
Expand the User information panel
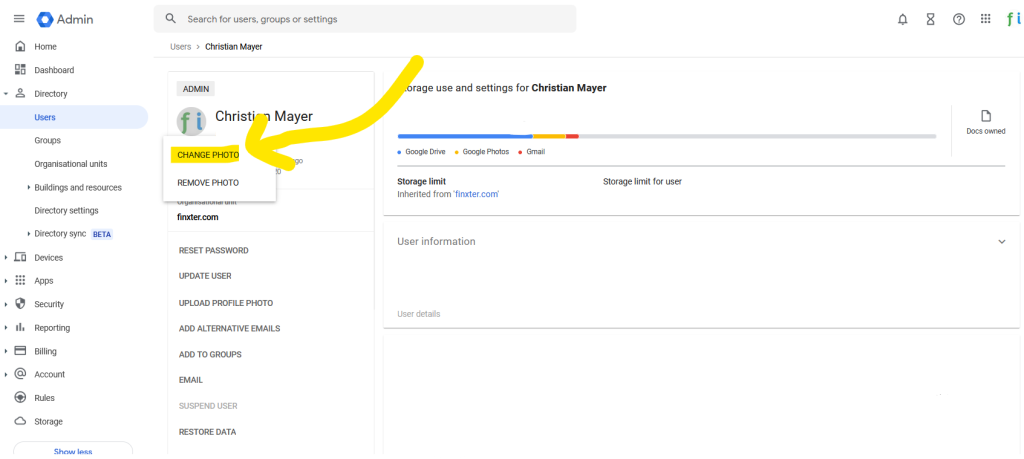tap(1001, 242)
